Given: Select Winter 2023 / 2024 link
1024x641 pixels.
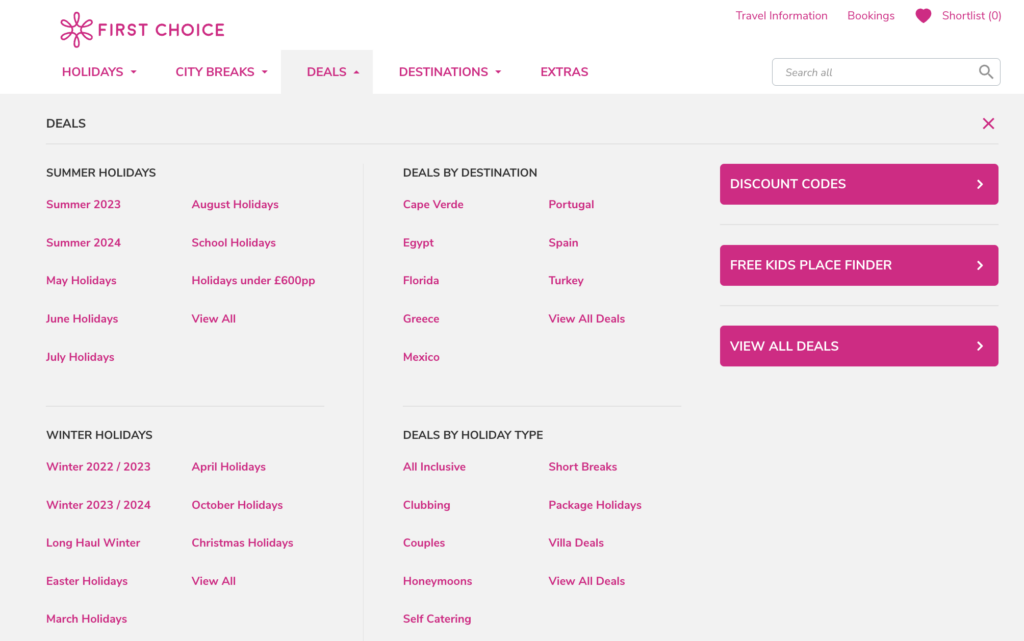Looking at the screenshot, I should (98, 505).
